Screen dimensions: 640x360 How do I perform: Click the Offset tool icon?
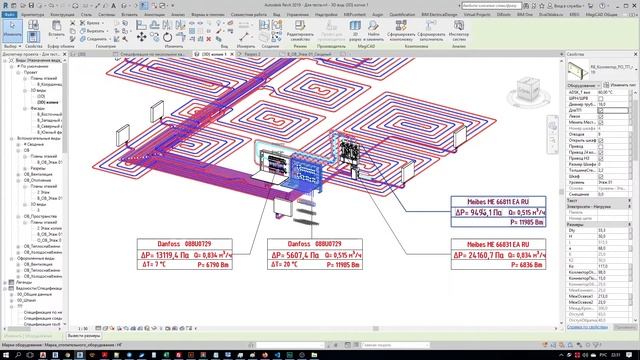(x=154, y=25)
